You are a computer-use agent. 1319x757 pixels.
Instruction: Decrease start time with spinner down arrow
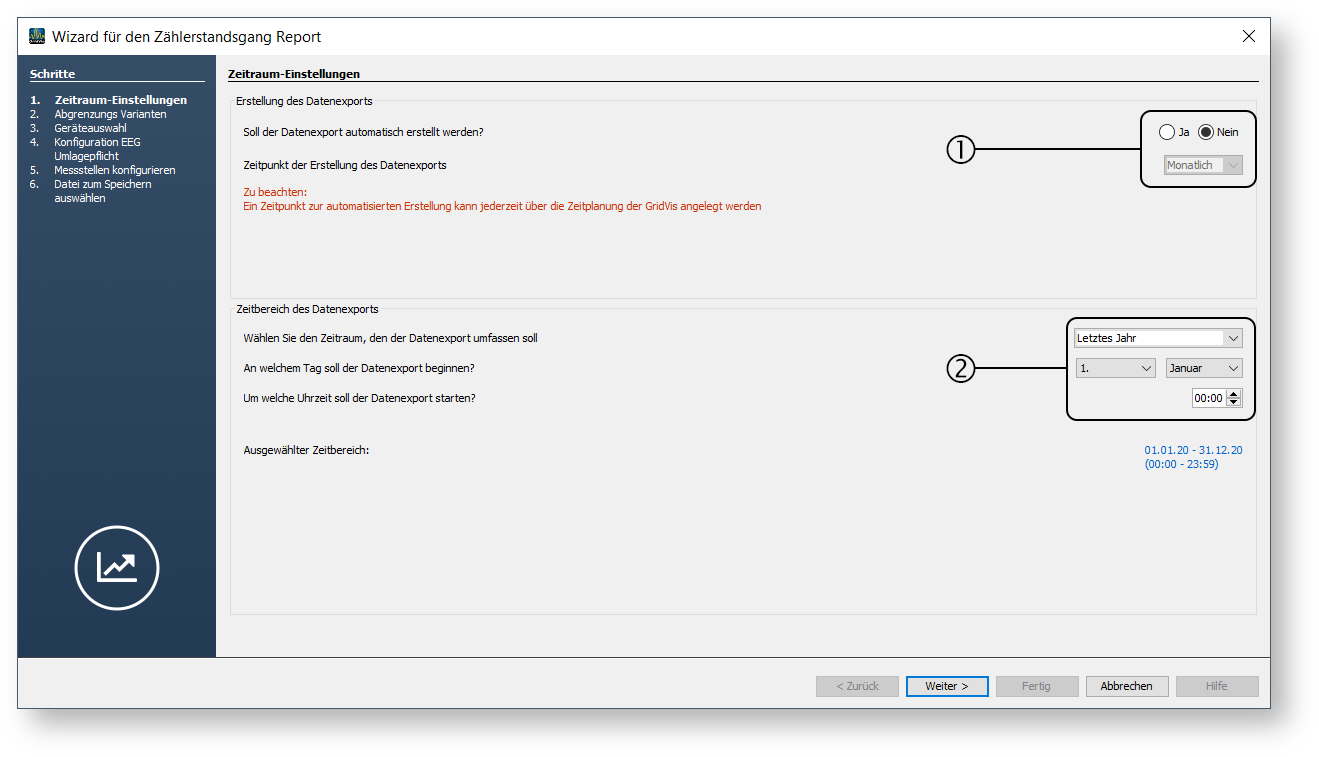[x=1234, y=402]
